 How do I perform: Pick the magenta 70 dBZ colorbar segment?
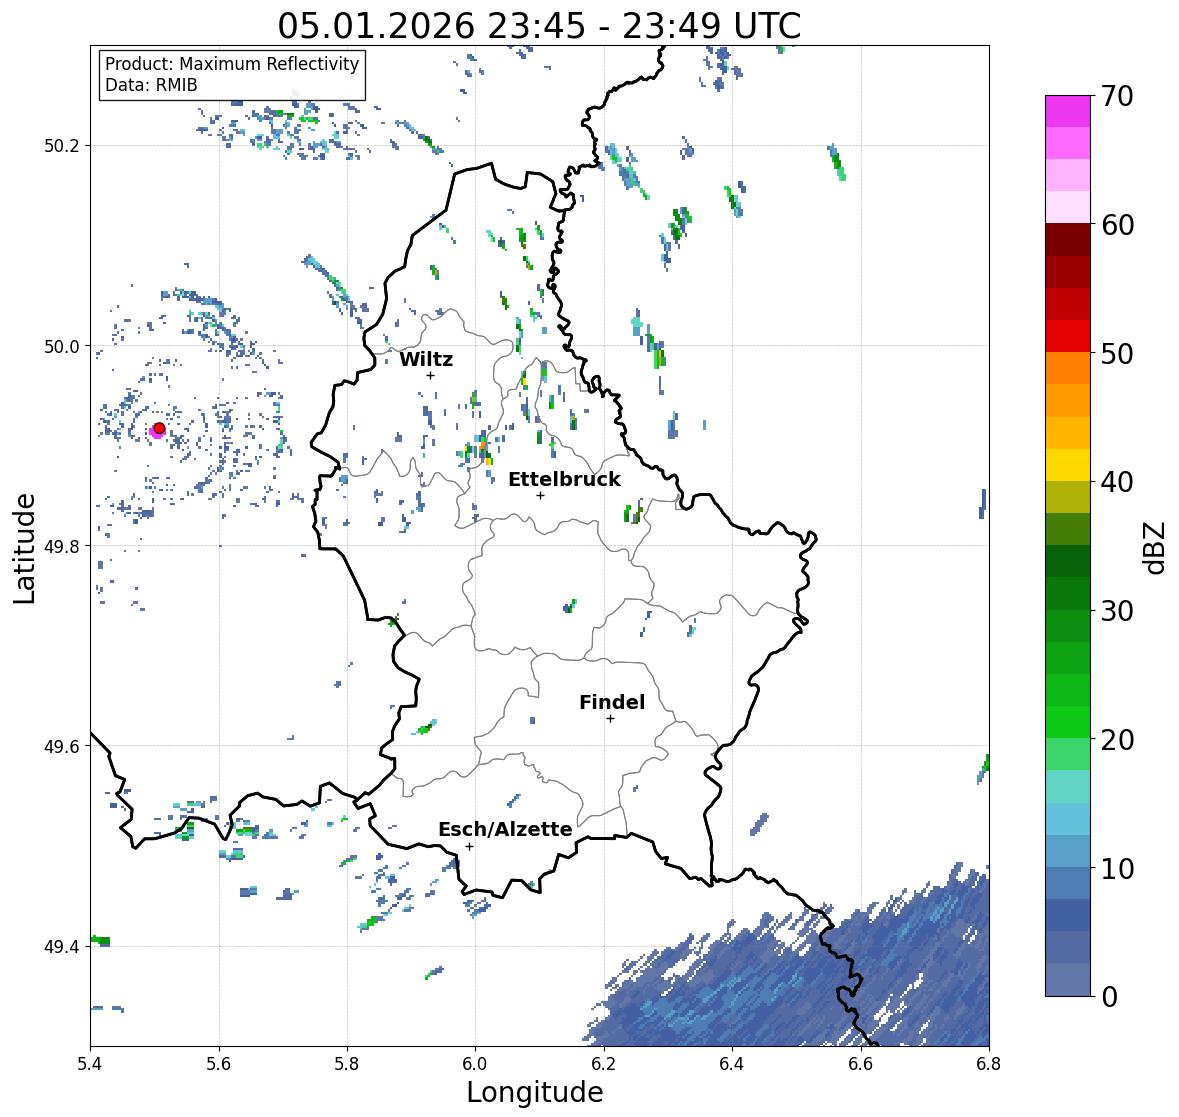[x=1068, y=111]
